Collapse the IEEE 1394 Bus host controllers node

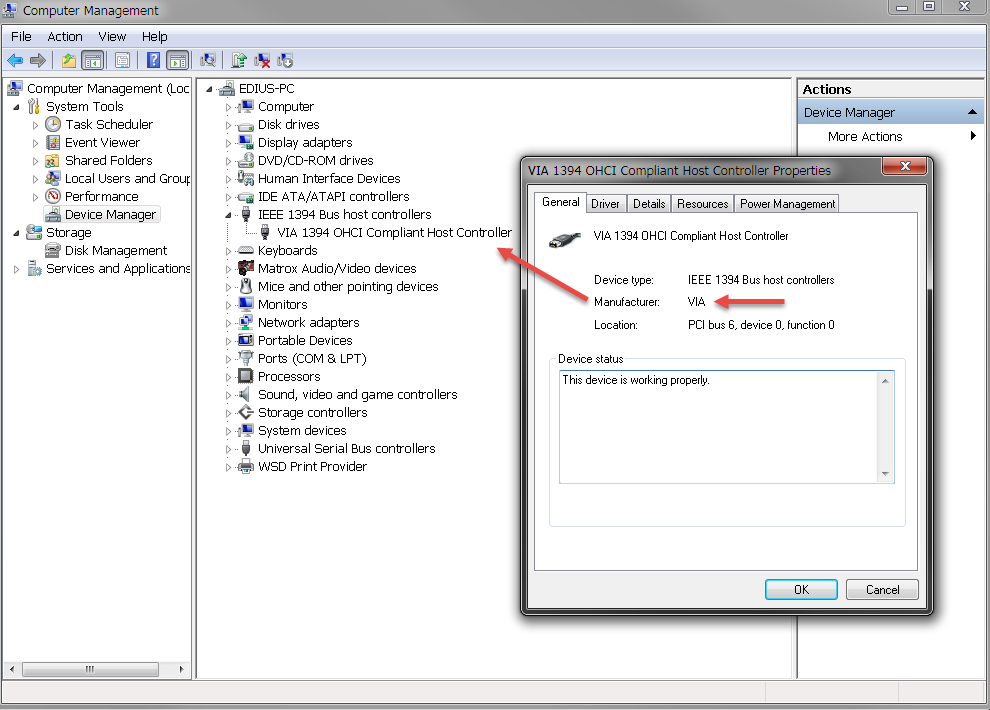[x=228, y=215]
